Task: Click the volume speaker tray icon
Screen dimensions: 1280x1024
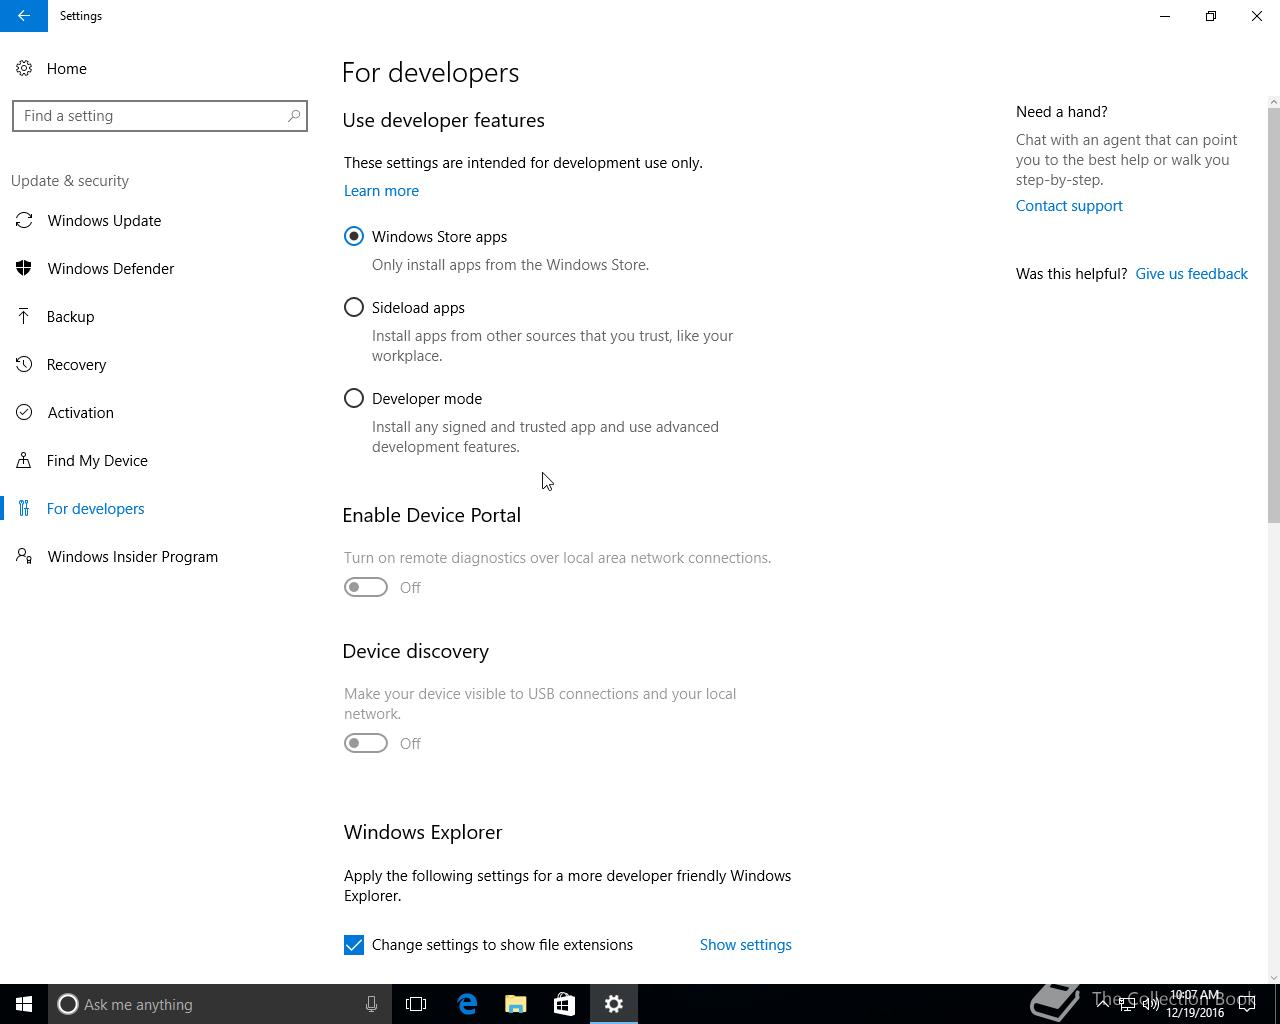Action: click(x=1151, y=1004)
